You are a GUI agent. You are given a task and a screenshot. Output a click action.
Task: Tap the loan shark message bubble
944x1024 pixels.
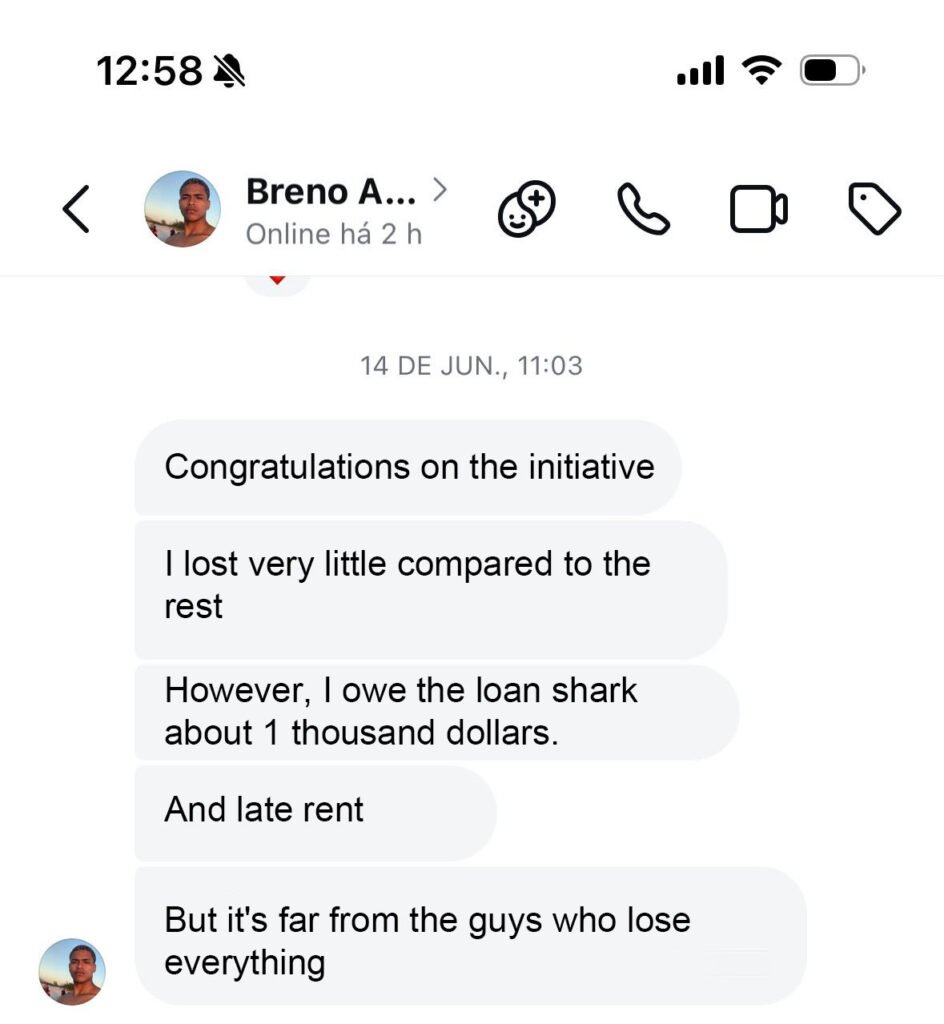click(x=436, y=712)
